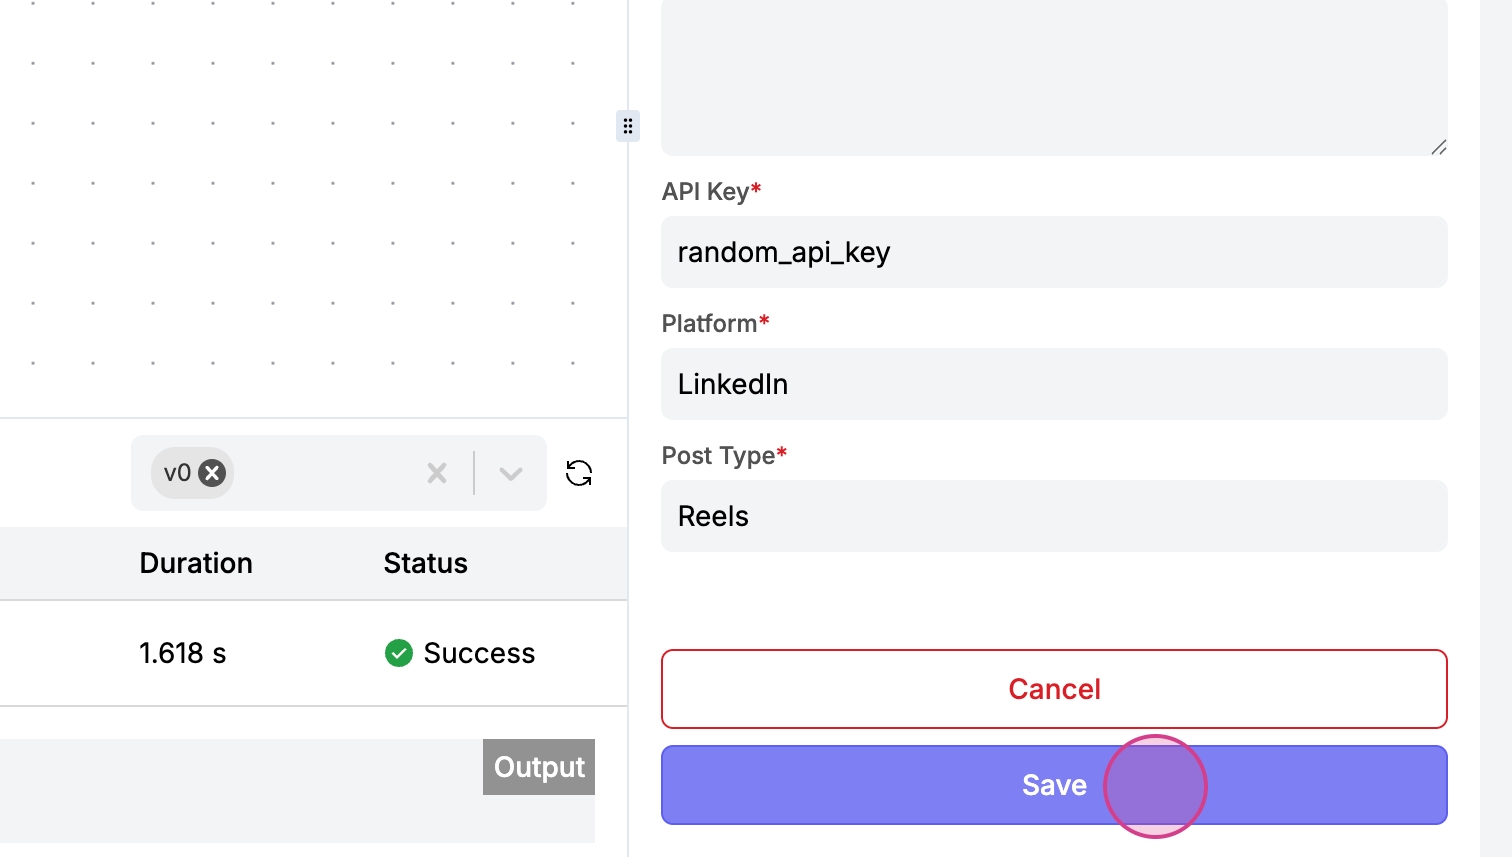This screenshot has height=857, width=1512.
Task: Select the 1.618 s duration cell
Action: (183, 653)
